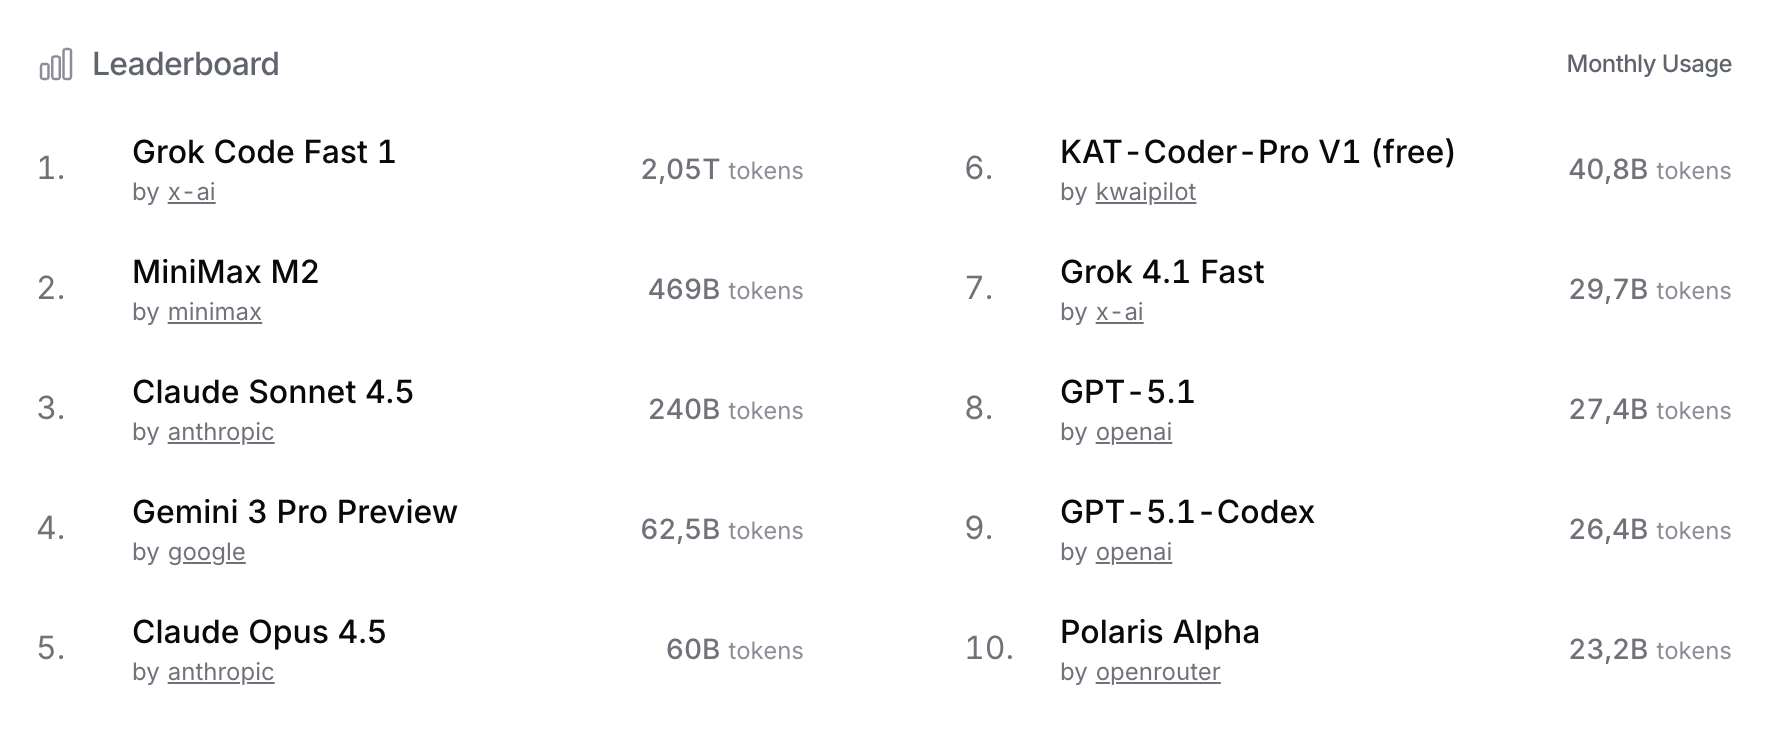Visit the kwaipilot author link
Screen dimensions: 1790x738
[x=1145, y=192]
